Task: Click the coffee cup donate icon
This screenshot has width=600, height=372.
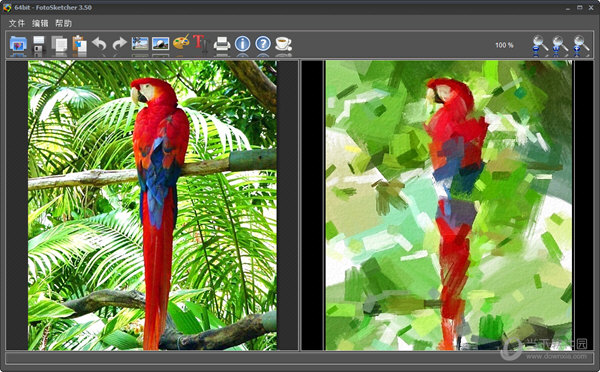Action: coord(284,44)
